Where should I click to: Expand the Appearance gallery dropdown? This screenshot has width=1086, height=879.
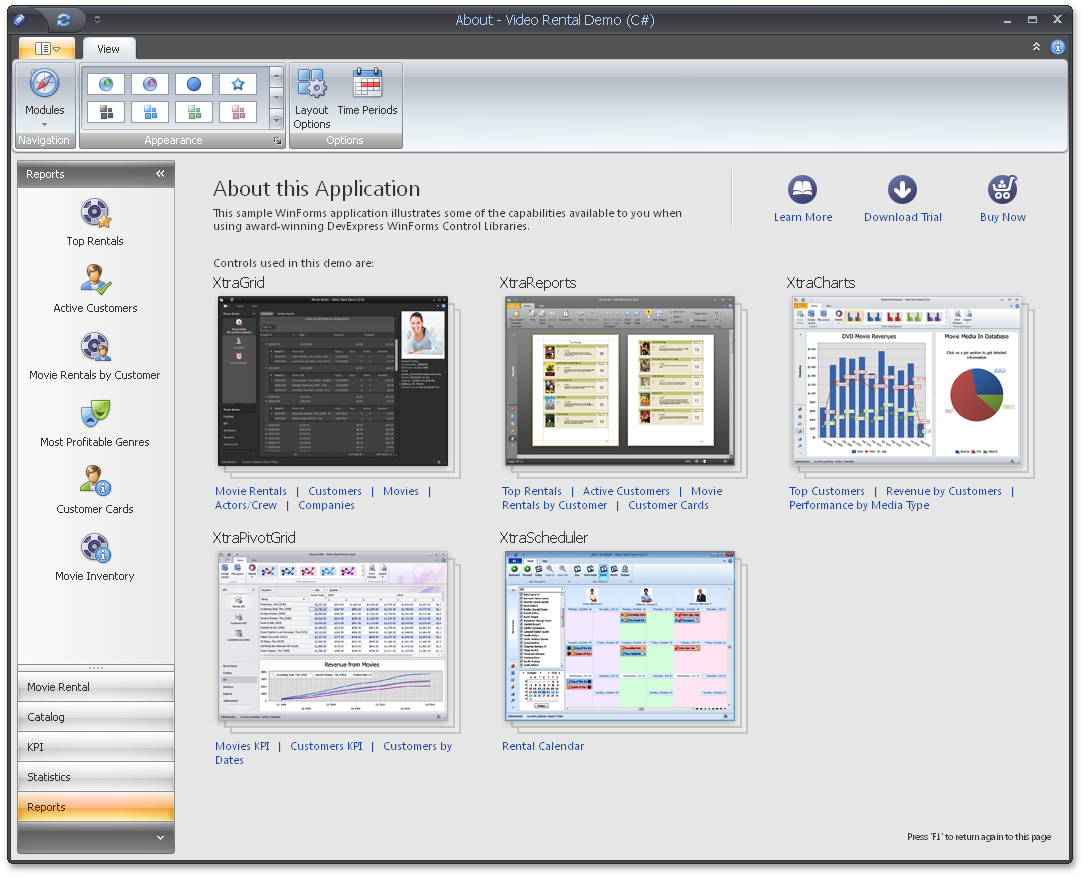[276, 121]
